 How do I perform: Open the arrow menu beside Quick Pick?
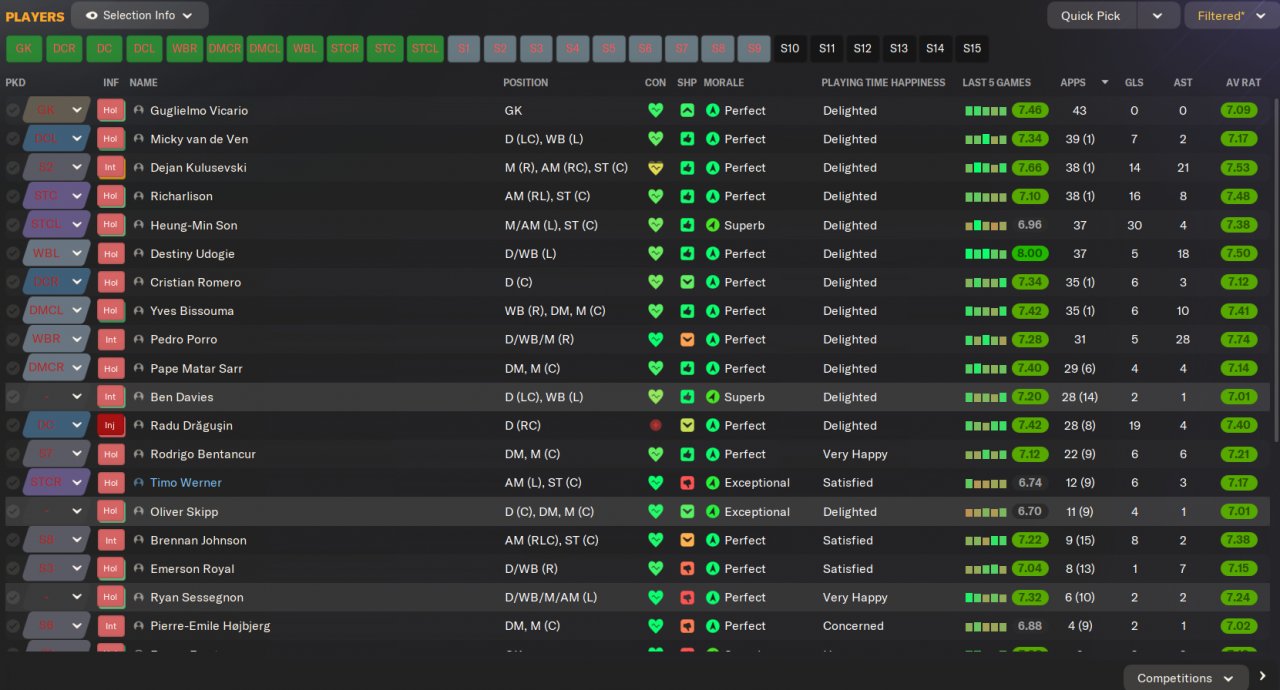point(1158,15)
